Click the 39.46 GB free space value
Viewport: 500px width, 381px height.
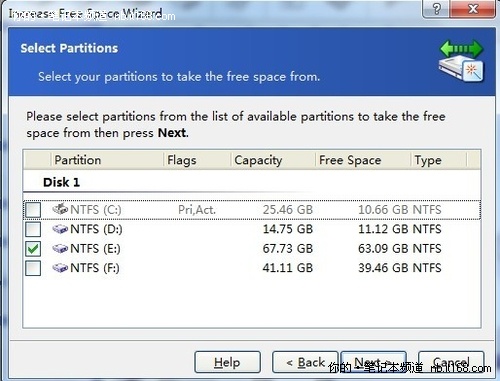383,268
